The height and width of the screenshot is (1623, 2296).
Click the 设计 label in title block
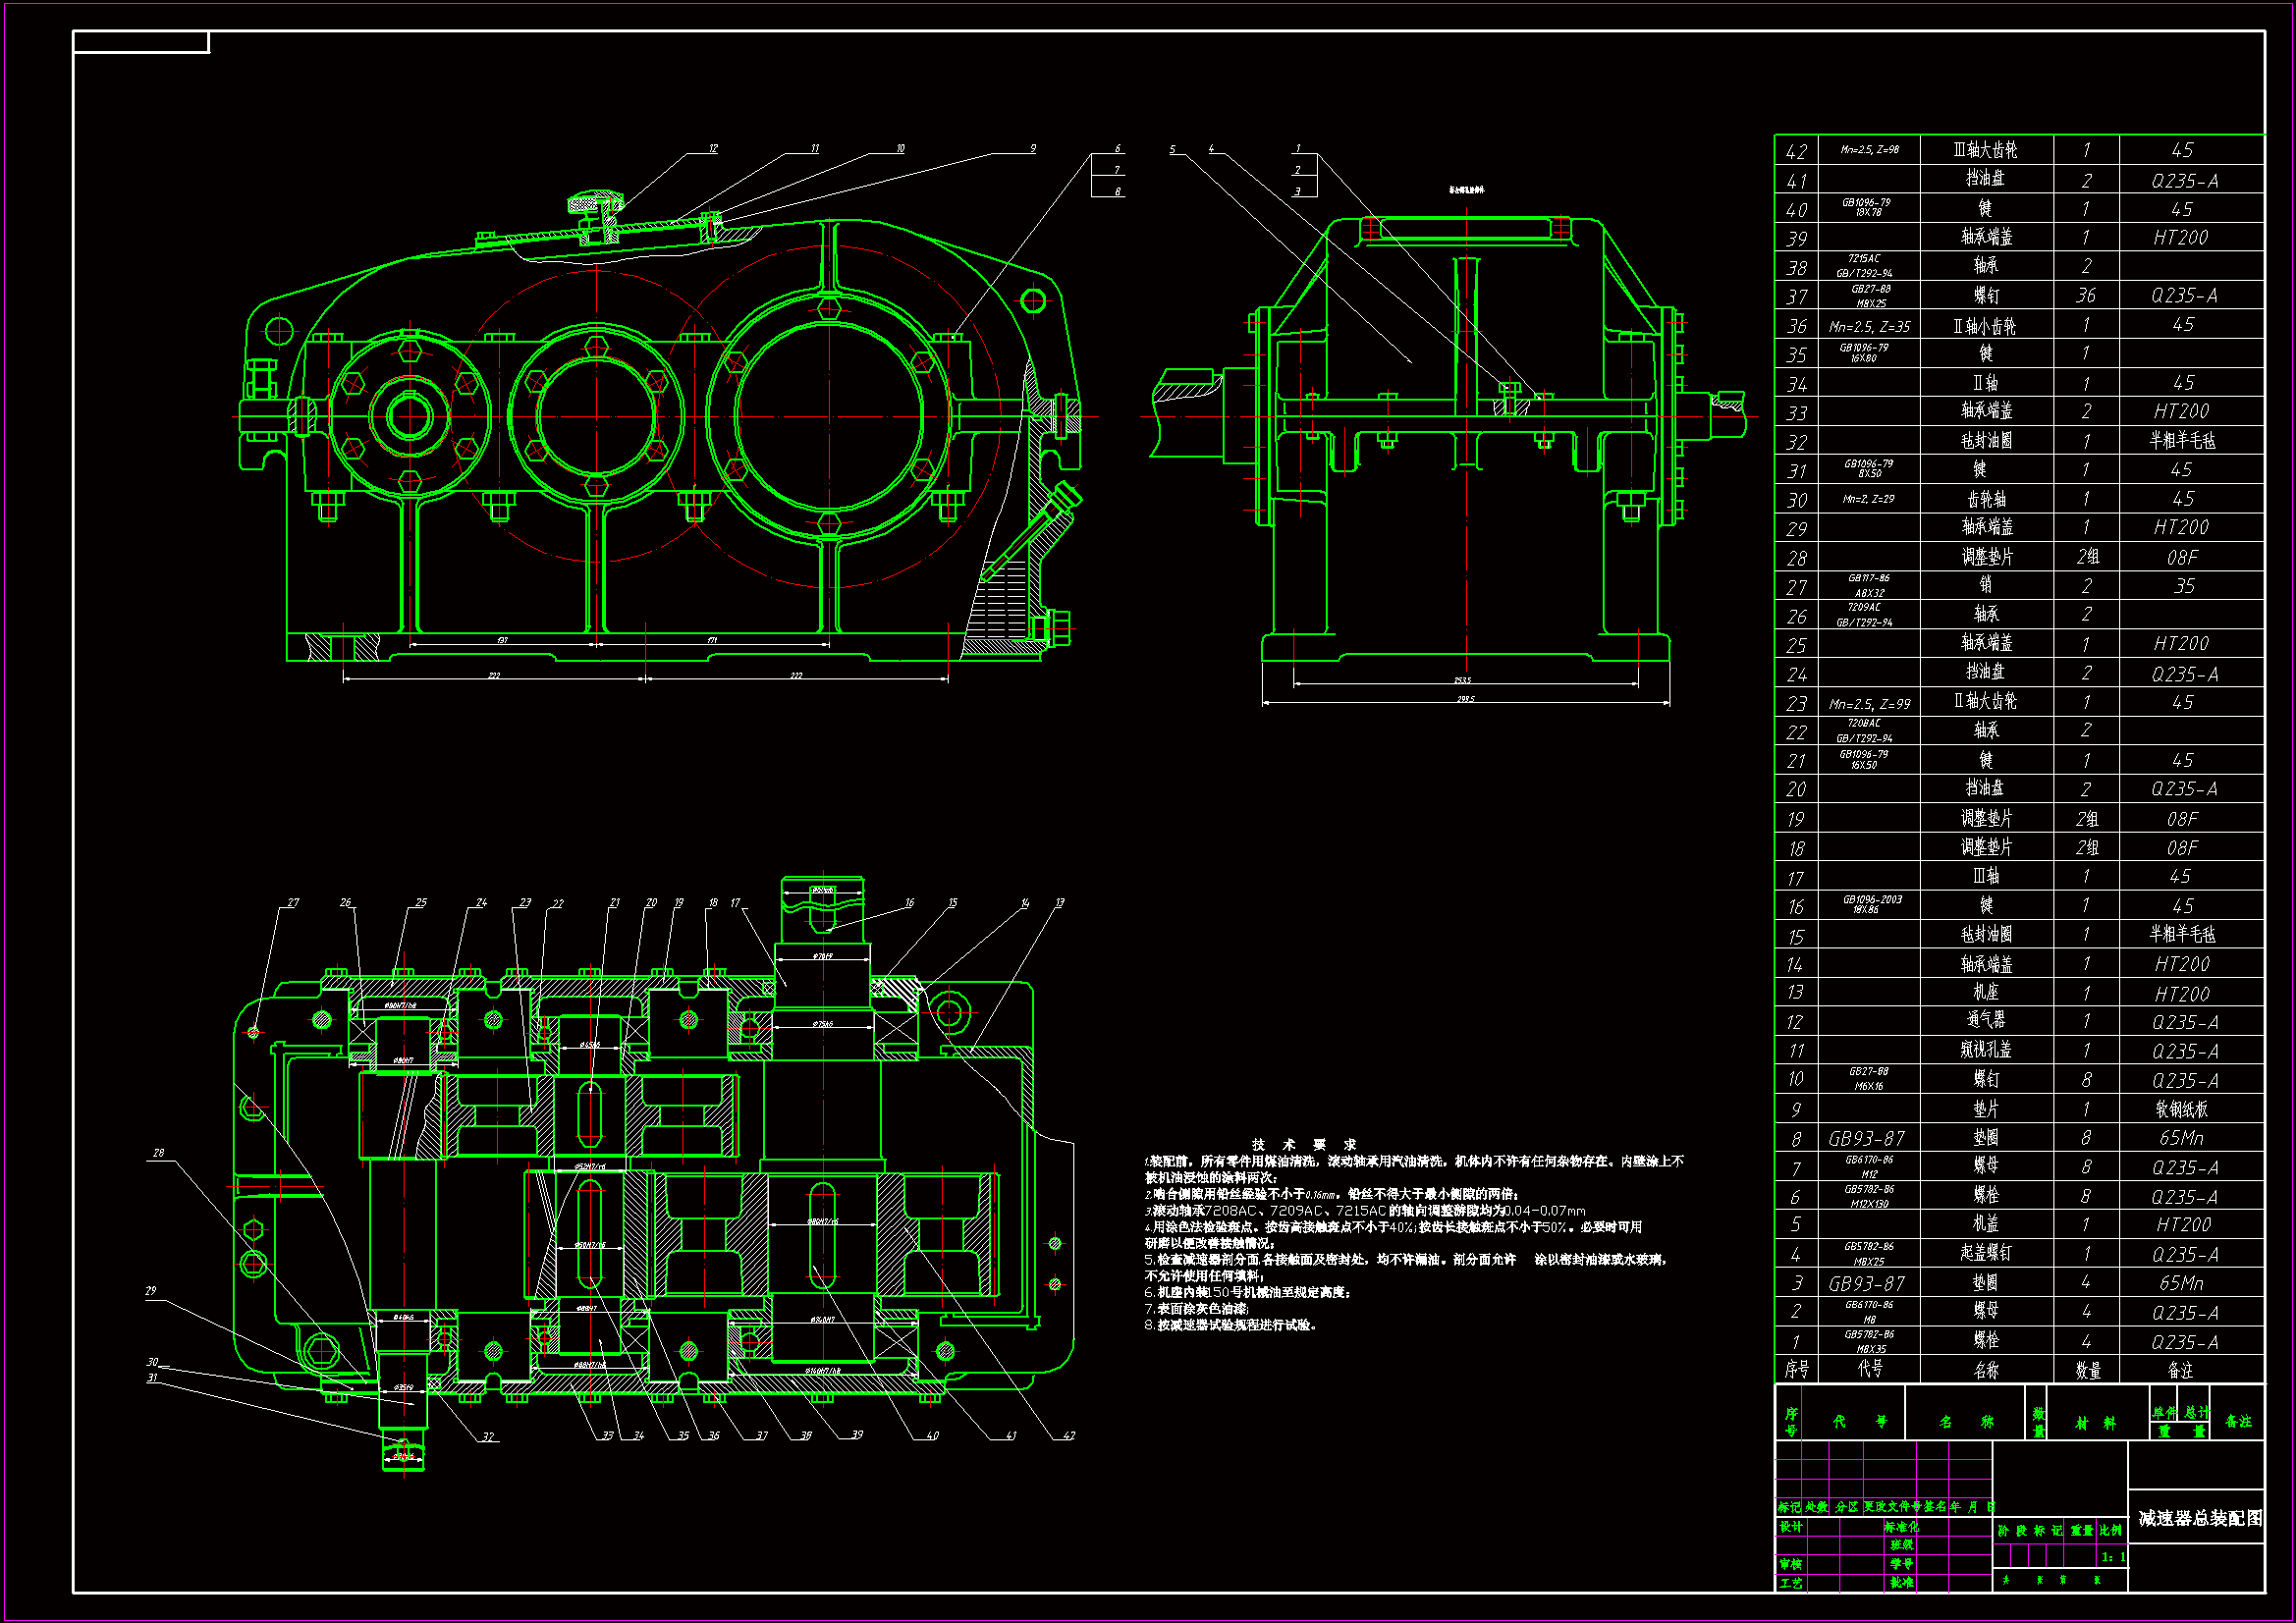(1791, 1527)
